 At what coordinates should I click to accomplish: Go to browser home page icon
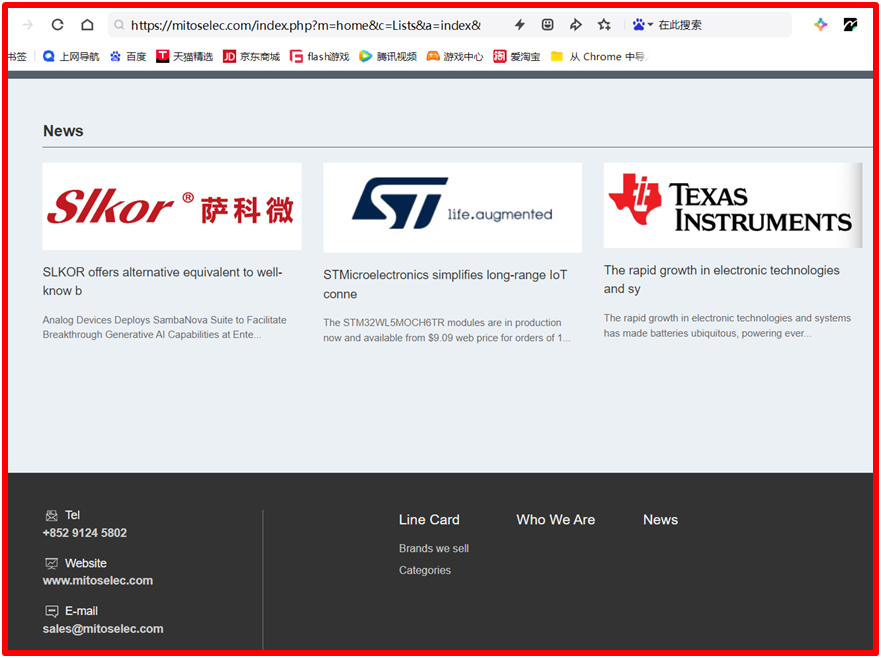[x=87, y=25]
